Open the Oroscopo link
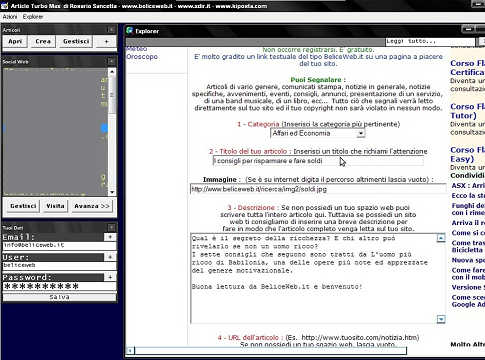The width and height of the screenshot is (485, 360). [142, 57]
